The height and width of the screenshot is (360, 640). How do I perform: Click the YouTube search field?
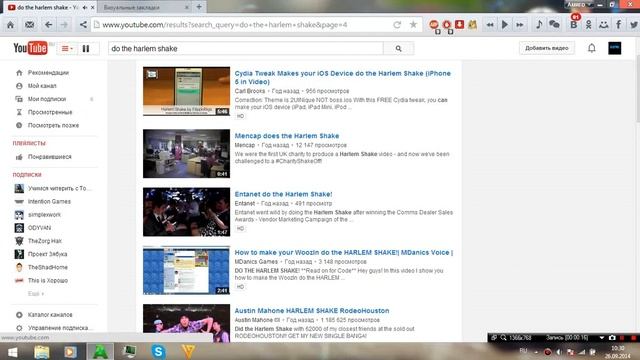coord(246,49)
